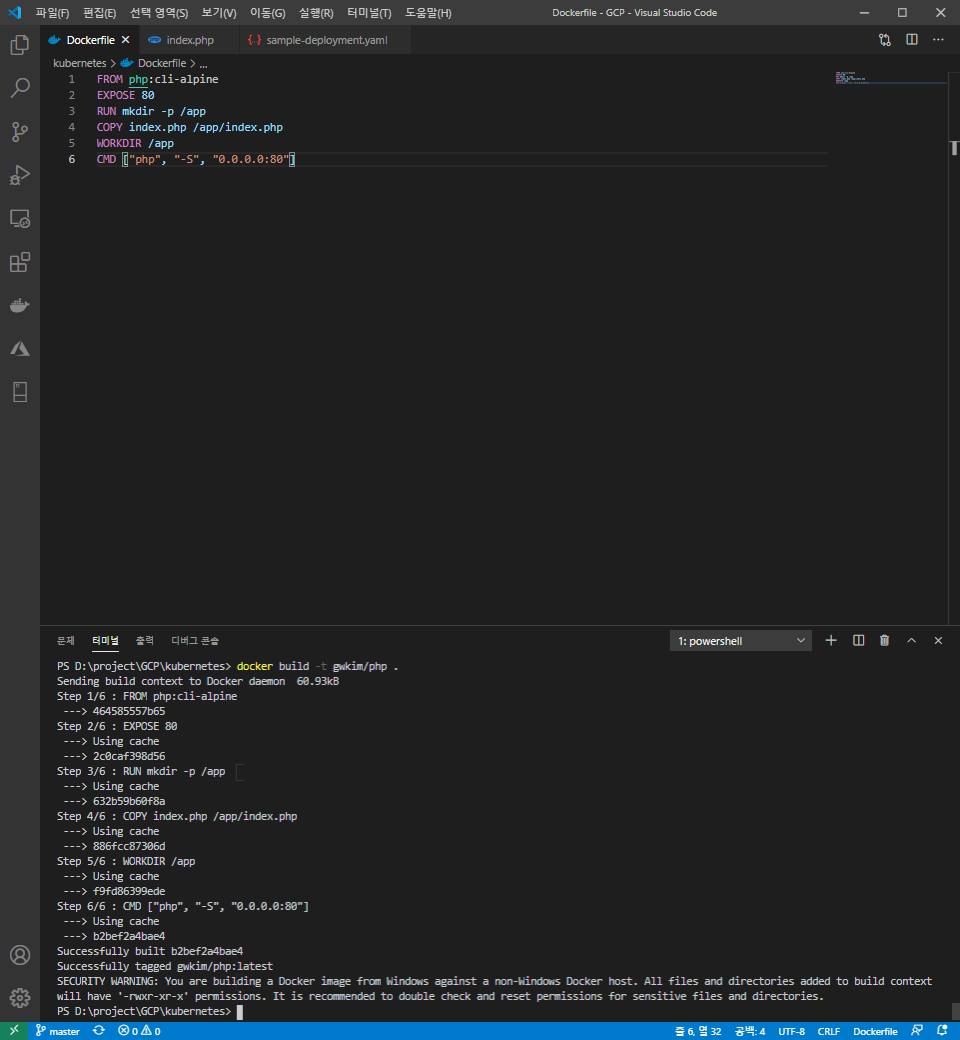The image size is (960, 1040).
Task: Open the Docker view in activity bar
Action: (x=20, y=306)
